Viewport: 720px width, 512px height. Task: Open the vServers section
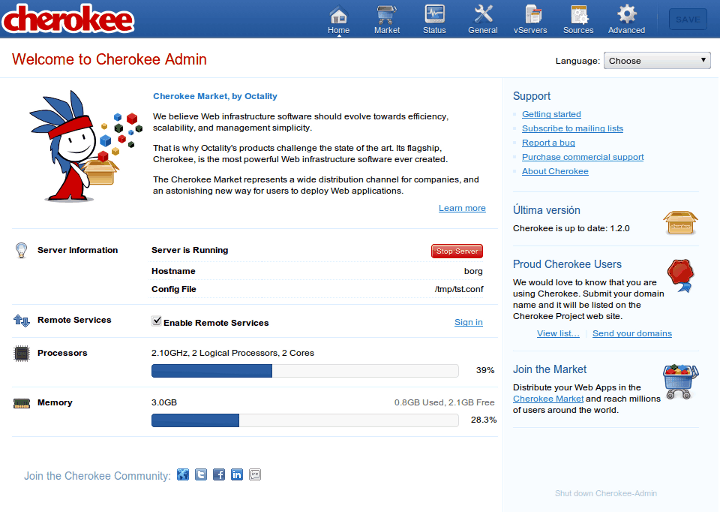530,15
